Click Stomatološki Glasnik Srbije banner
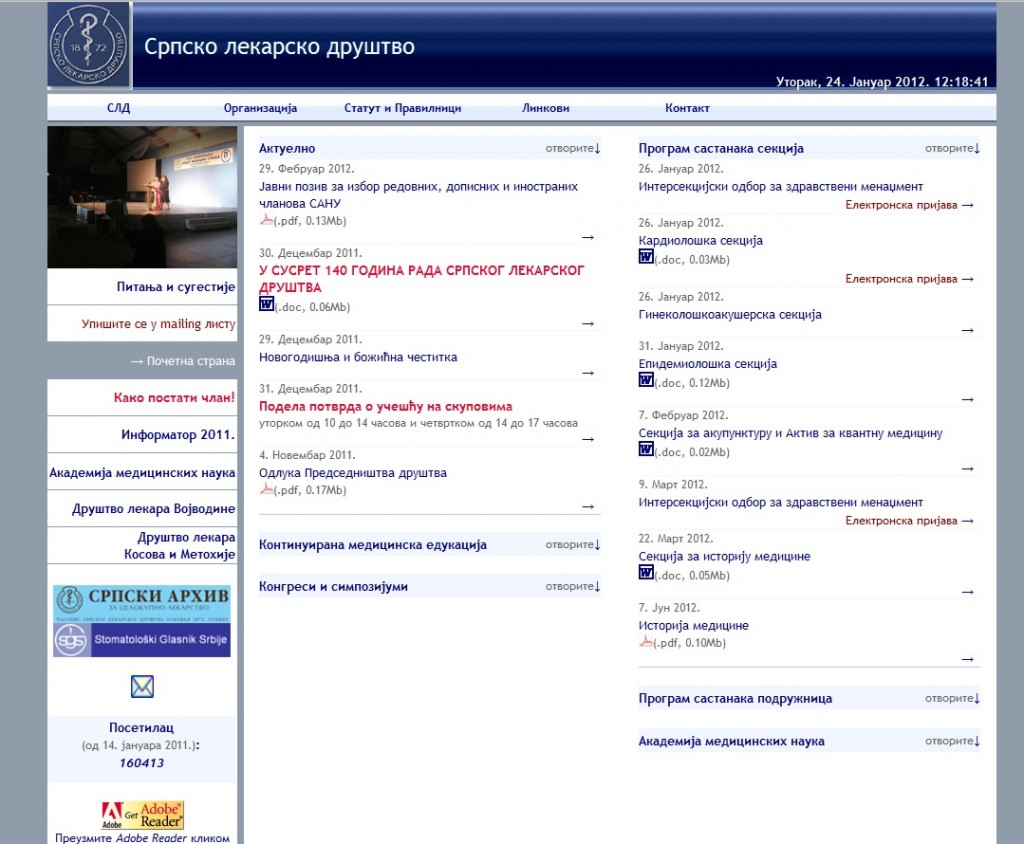The width and height of the screenshot is (1024, 844). click(142, 639)
